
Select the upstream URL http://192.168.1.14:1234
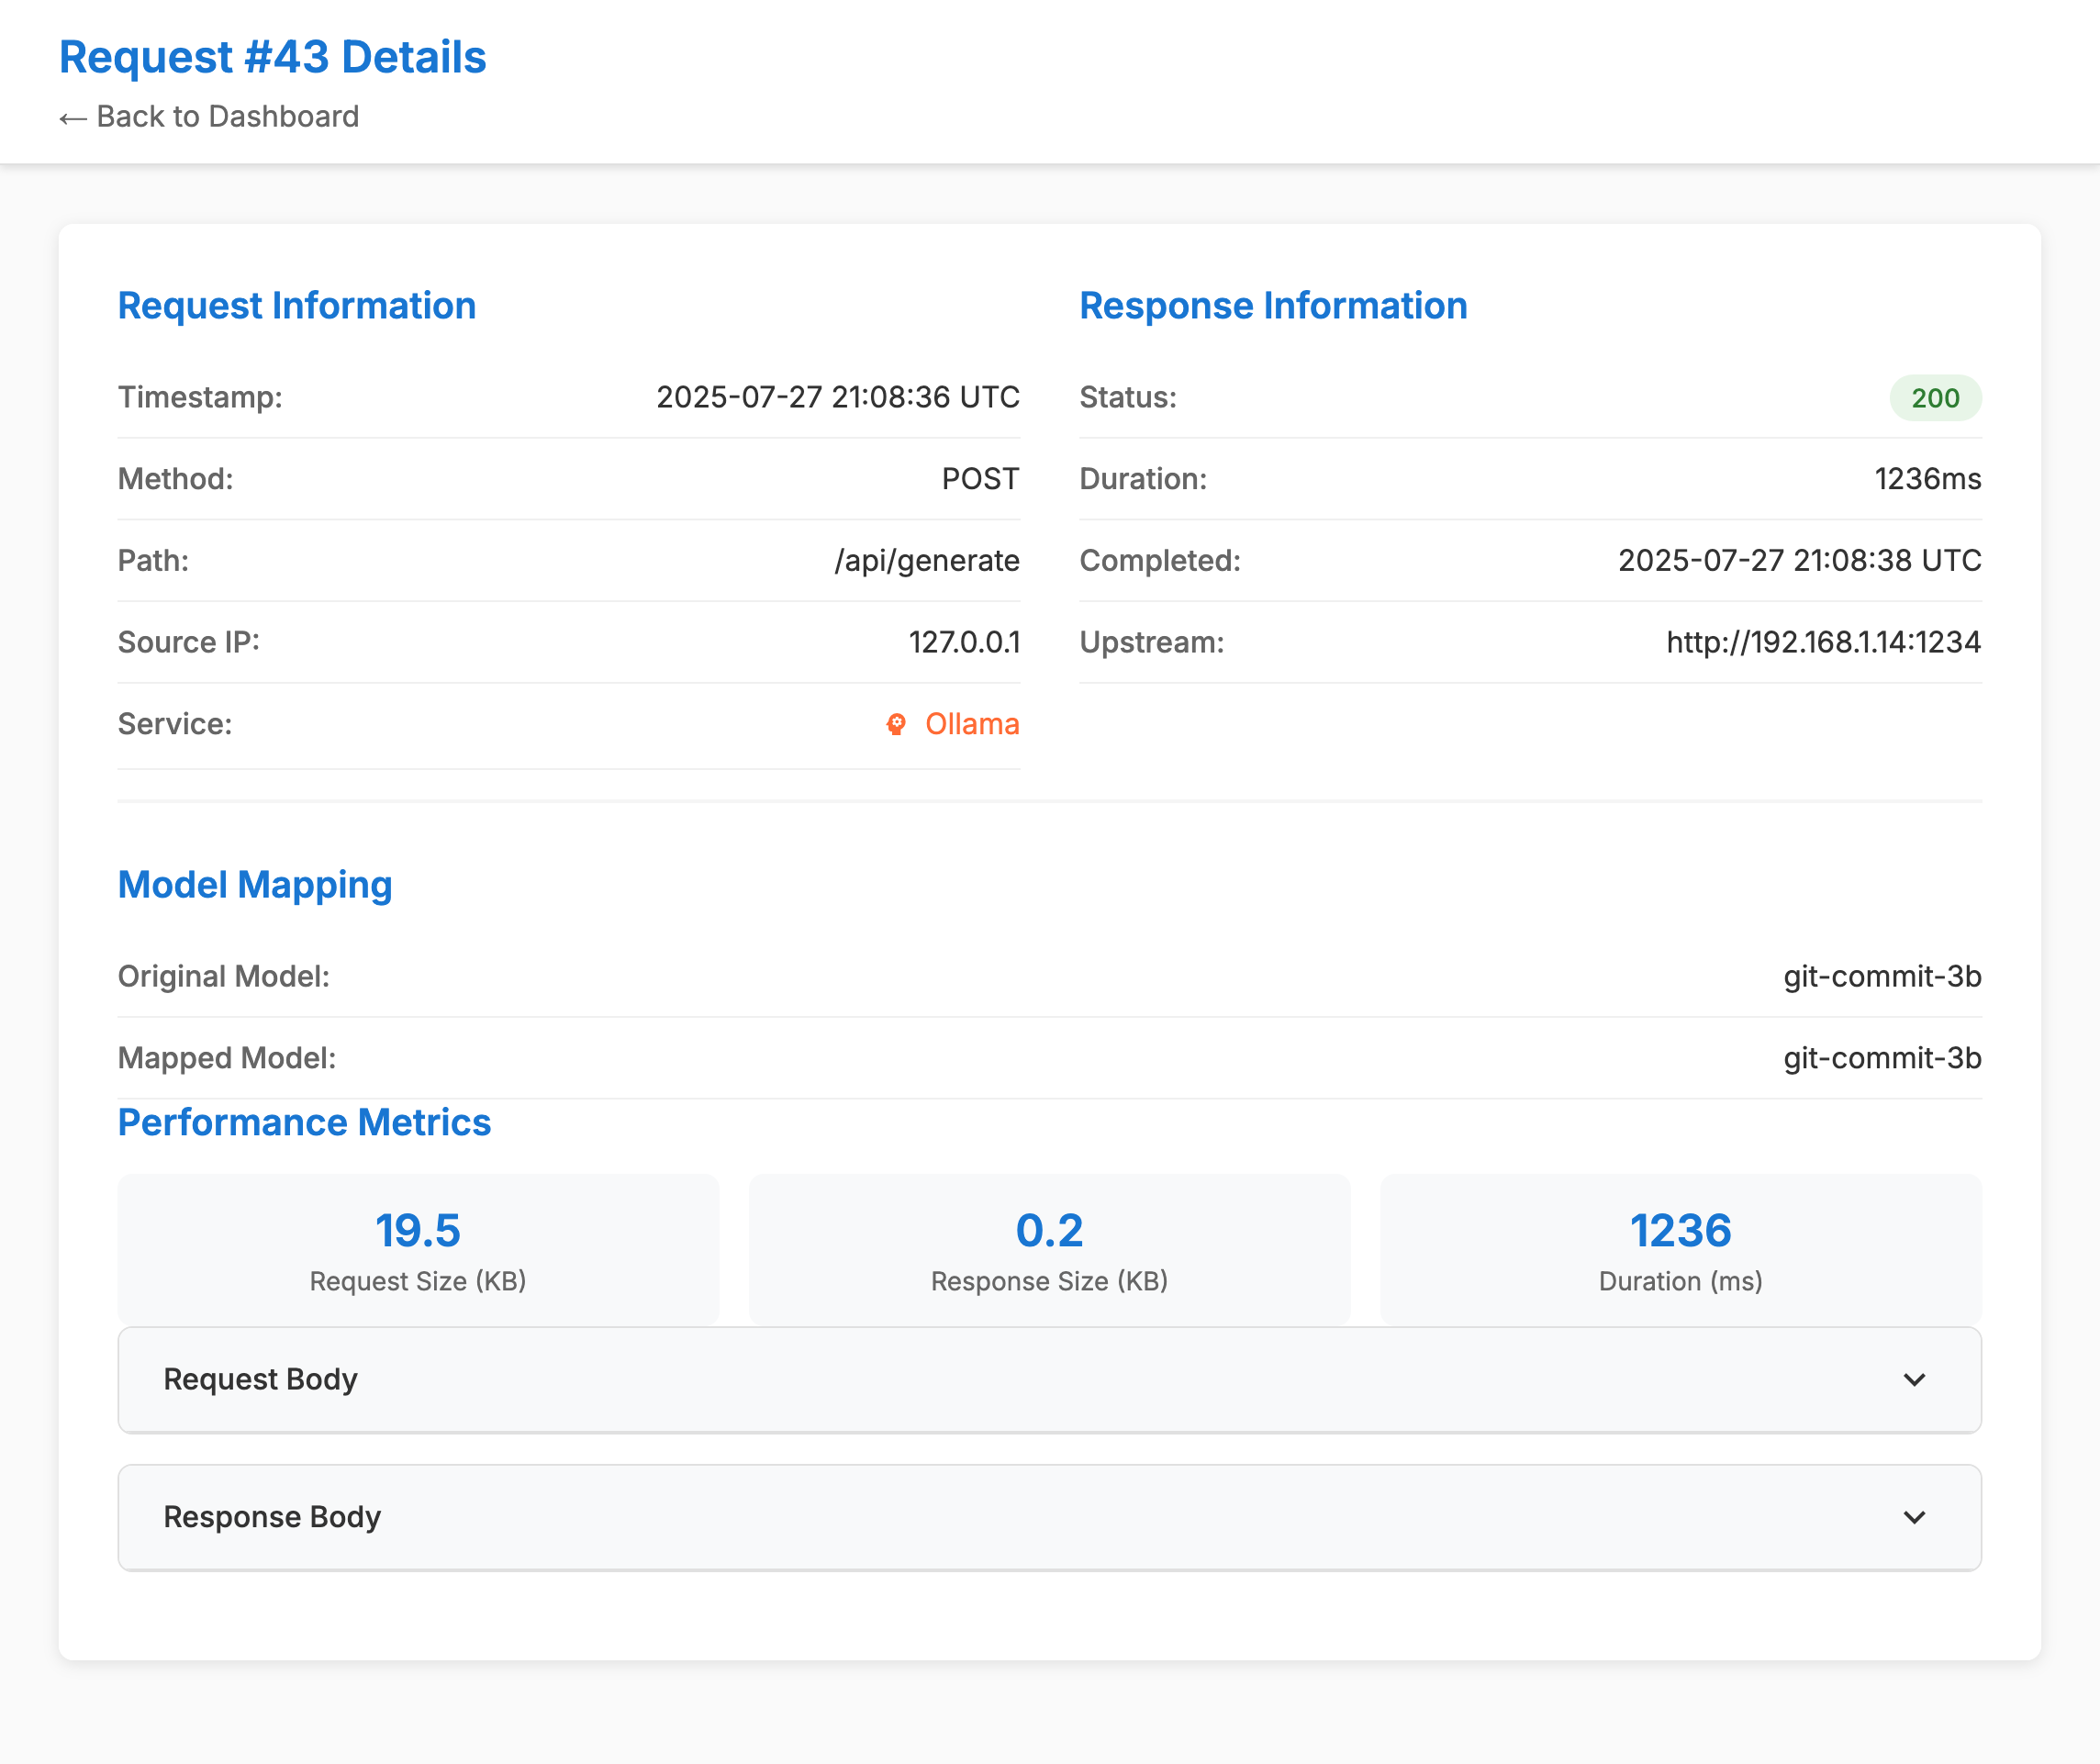pos(1822,642)
